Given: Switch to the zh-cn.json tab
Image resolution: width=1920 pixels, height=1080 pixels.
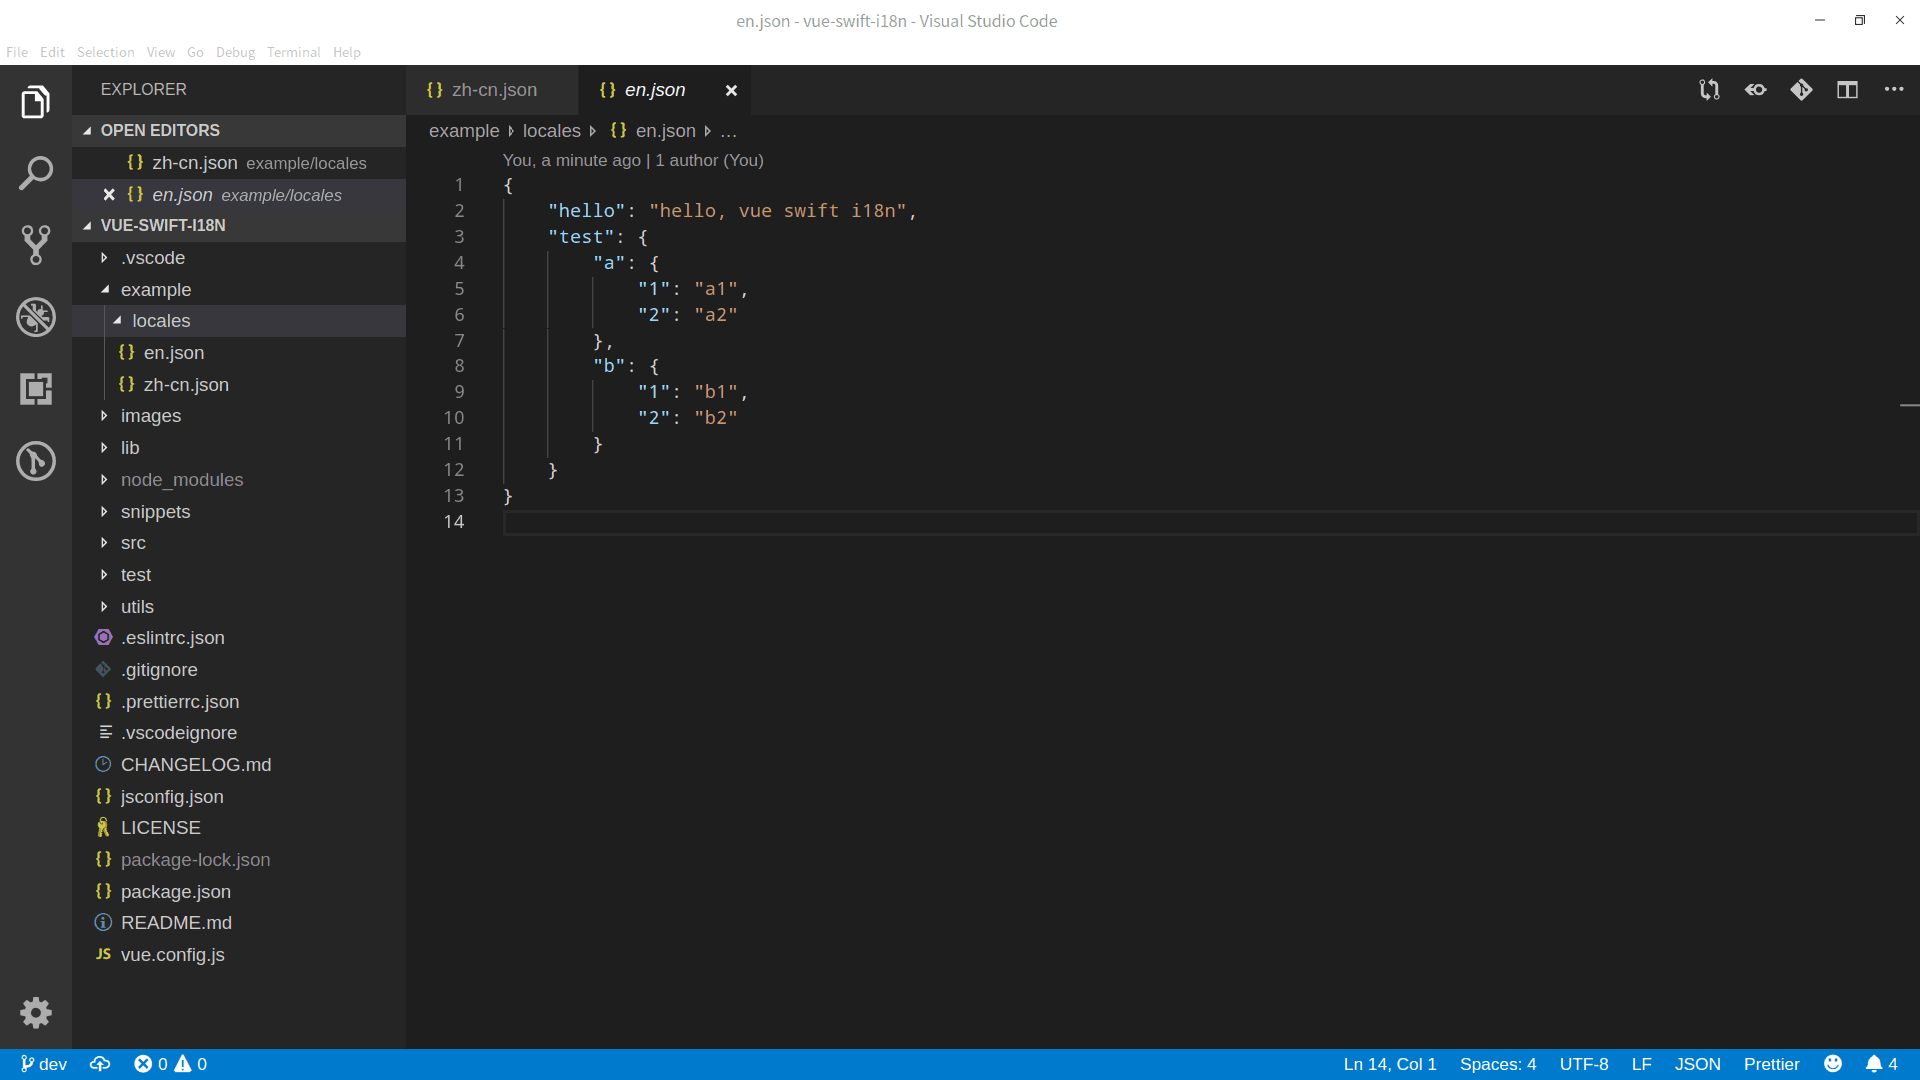Looking at the screenshot, I should click(x=493, y=90).
